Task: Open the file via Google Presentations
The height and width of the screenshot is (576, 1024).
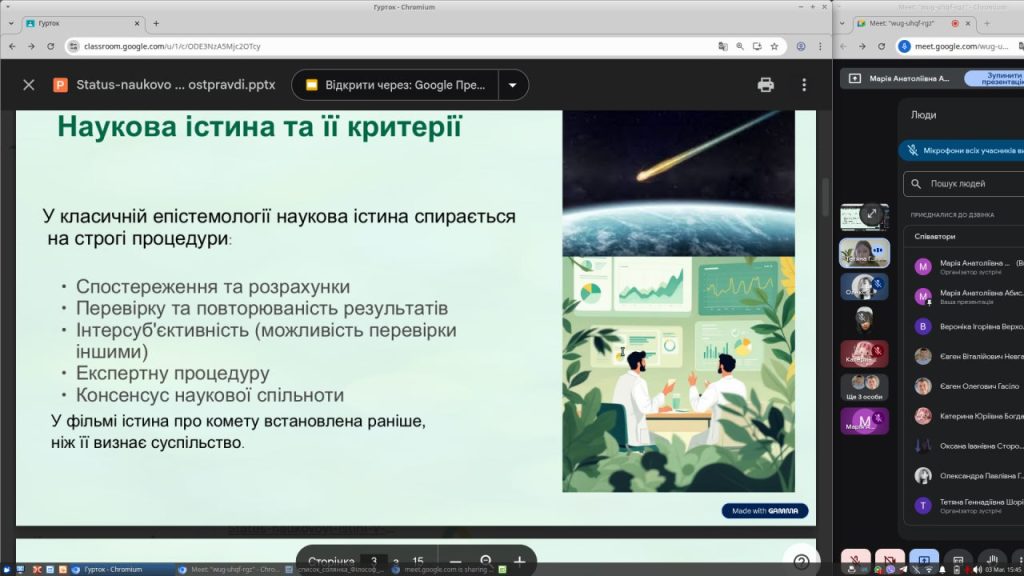Action: [395, 85]
